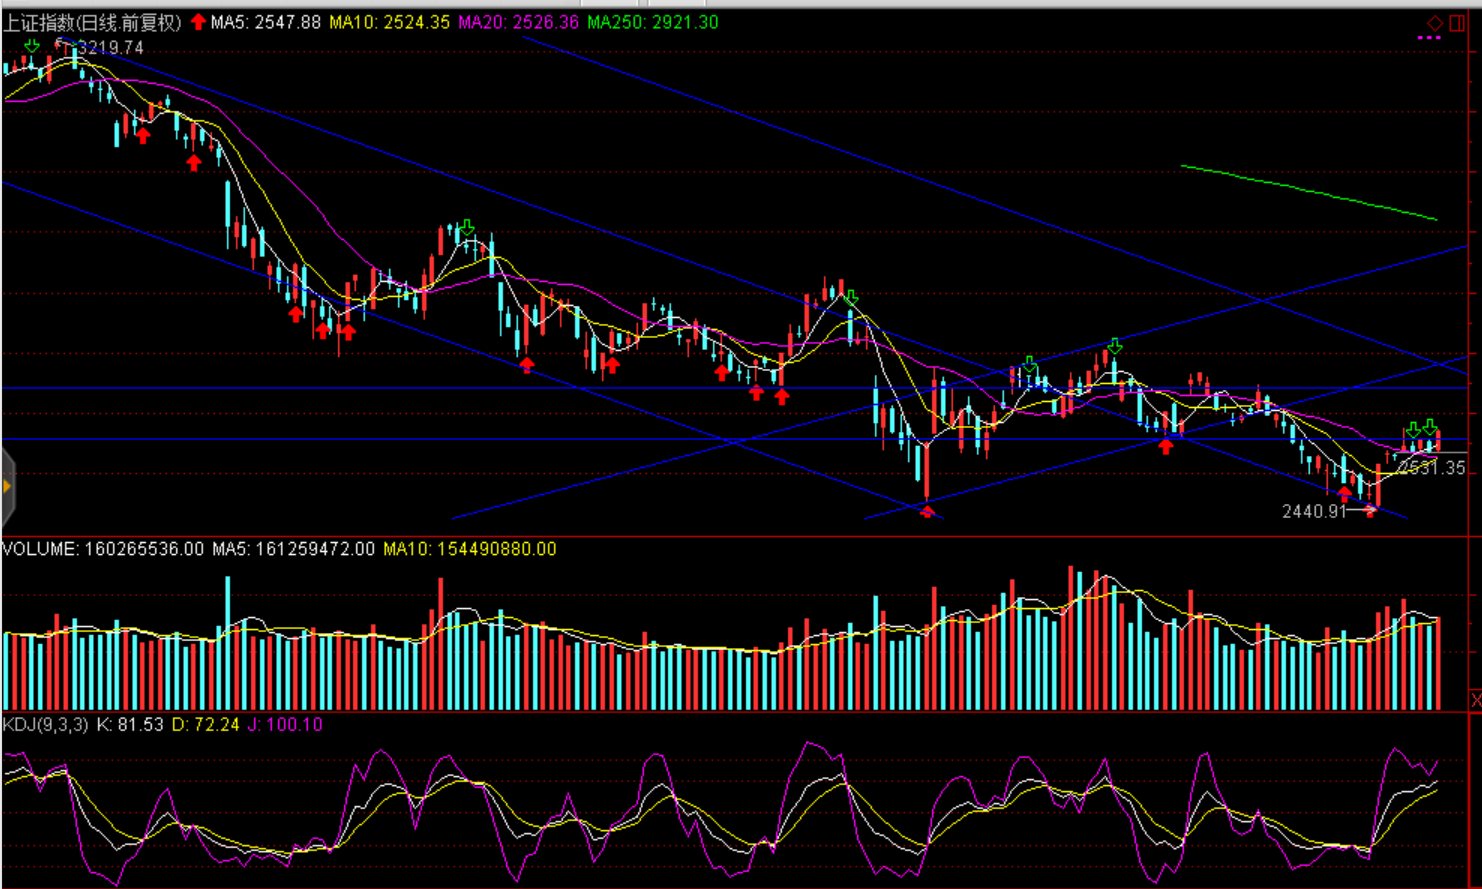Click the green sell arrow near 3219.74 high
Screen dimensions: 1482x889
click(32, 46)
